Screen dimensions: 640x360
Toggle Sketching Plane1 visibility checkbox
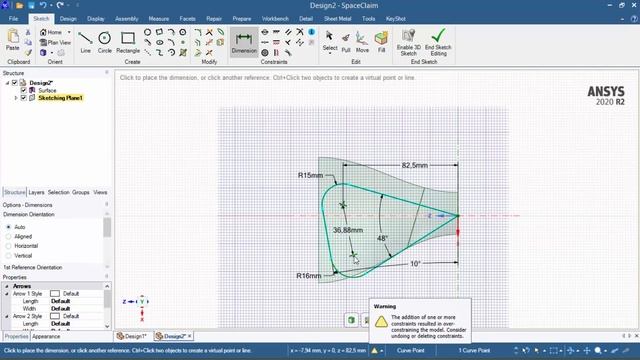pyautogui.click(x=24, y=98)
